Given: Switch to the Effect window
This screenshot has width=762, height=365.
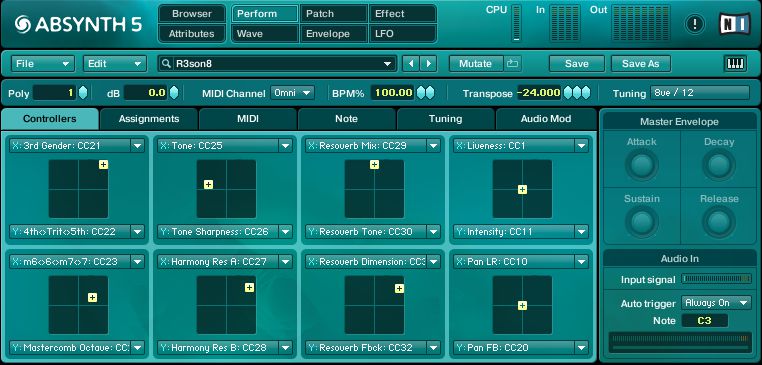Looking at the screenshot, I should click(x=402, y=14).
